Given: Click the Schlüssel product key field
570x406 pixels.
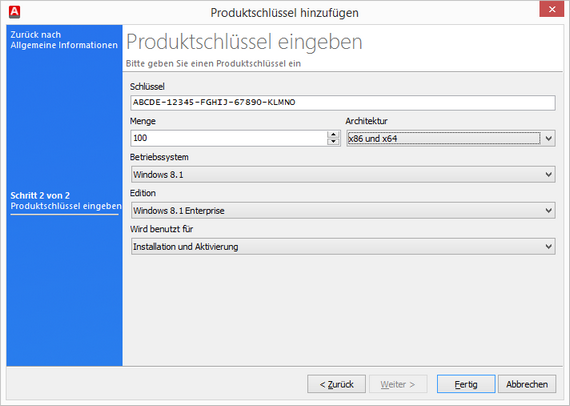Looking at the screenshot, I should point(342,102).
